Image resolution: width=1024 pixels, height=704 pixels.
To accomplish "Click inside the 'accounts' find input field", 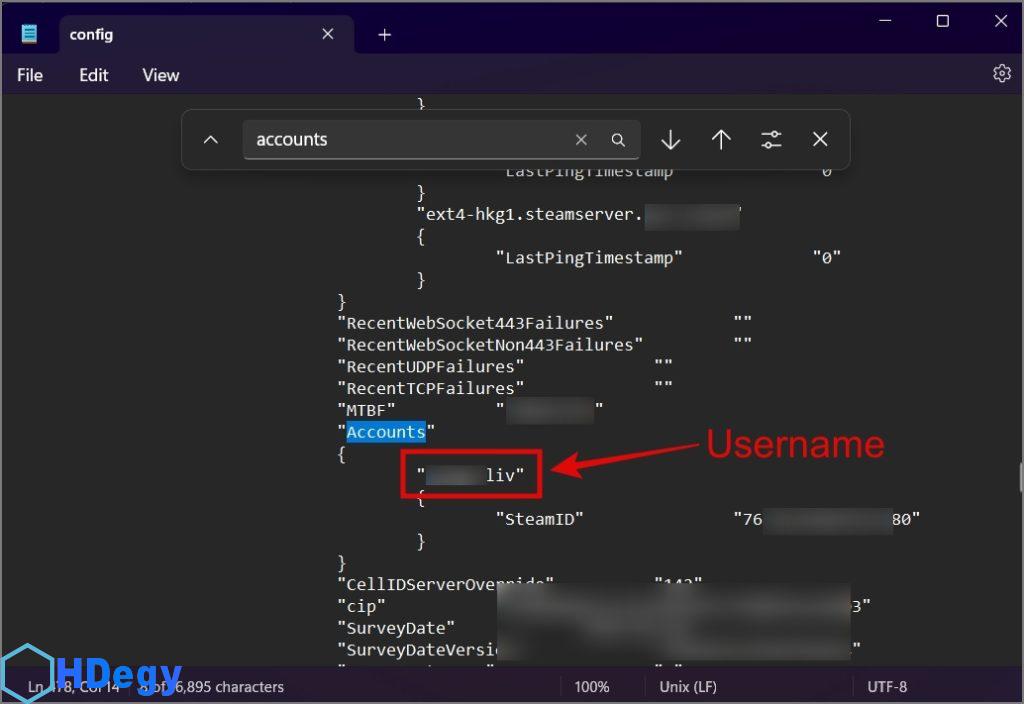I will point(400,140).
